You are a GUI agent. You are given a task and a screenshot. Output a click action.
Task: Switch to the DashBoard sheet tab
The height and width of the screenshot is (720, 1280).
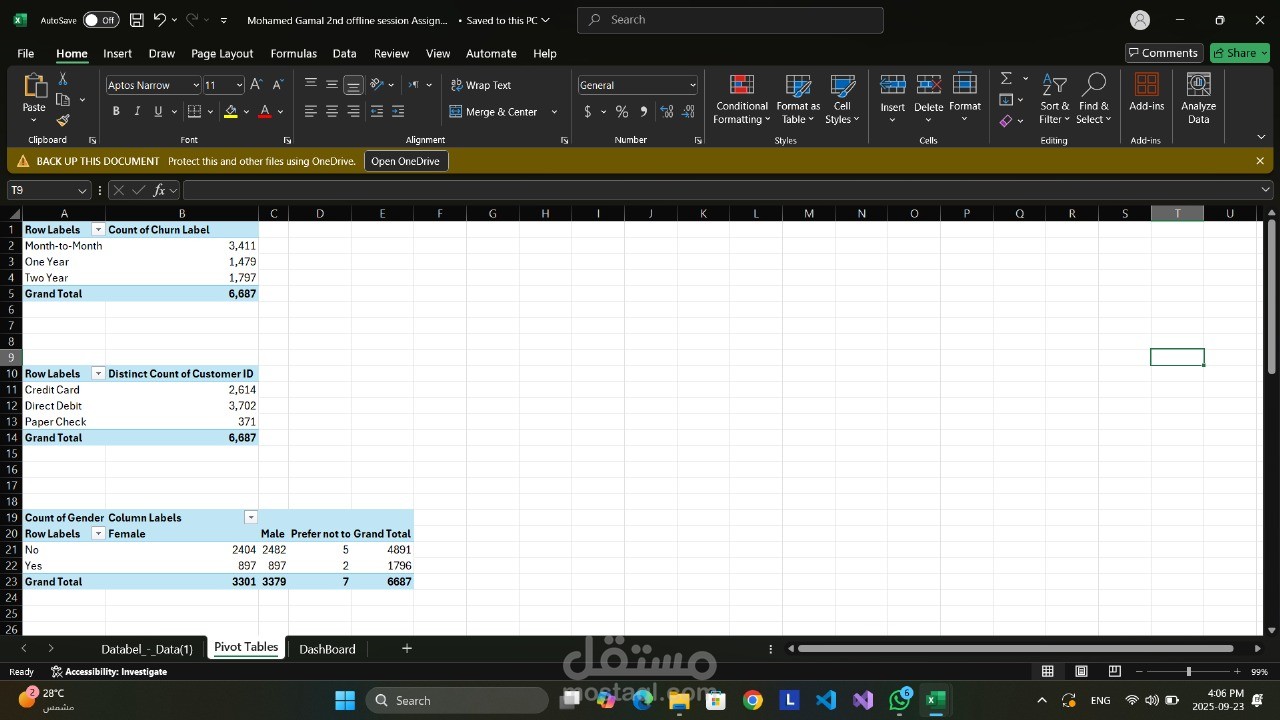click(x=327, y=649)
